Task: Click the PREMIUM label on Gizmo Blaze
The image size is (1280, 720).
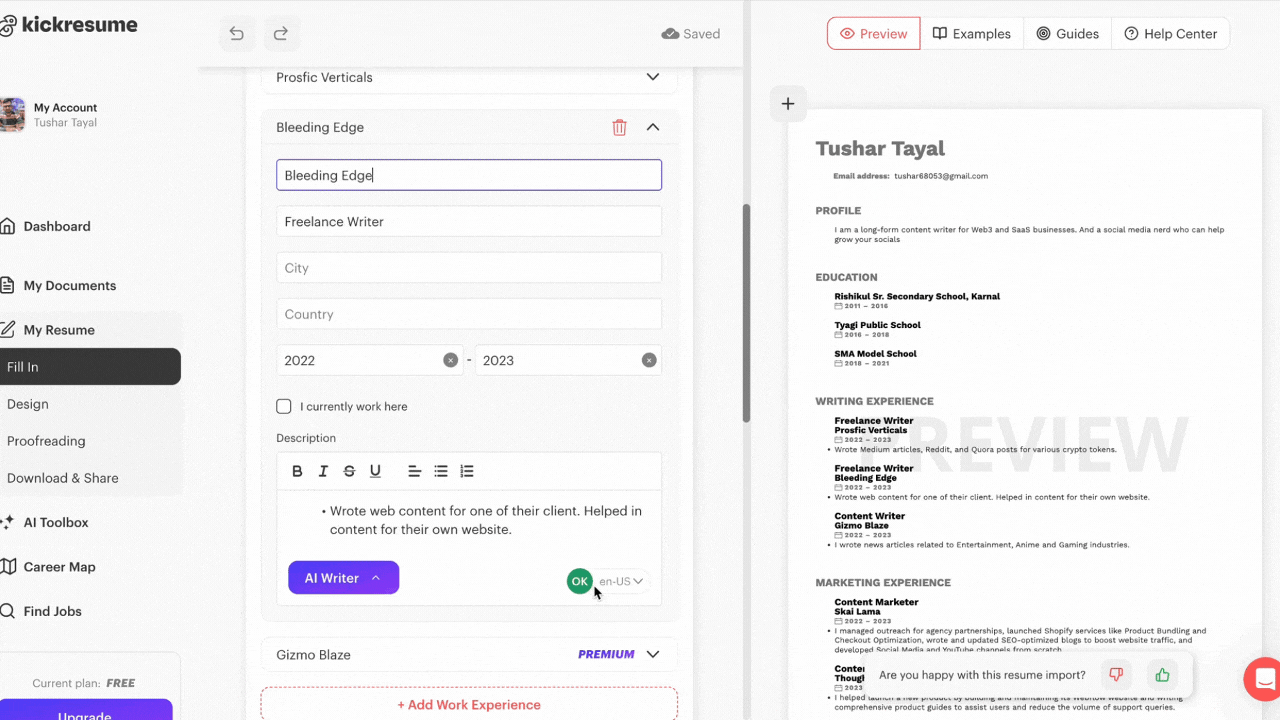Action: (606, 654)
